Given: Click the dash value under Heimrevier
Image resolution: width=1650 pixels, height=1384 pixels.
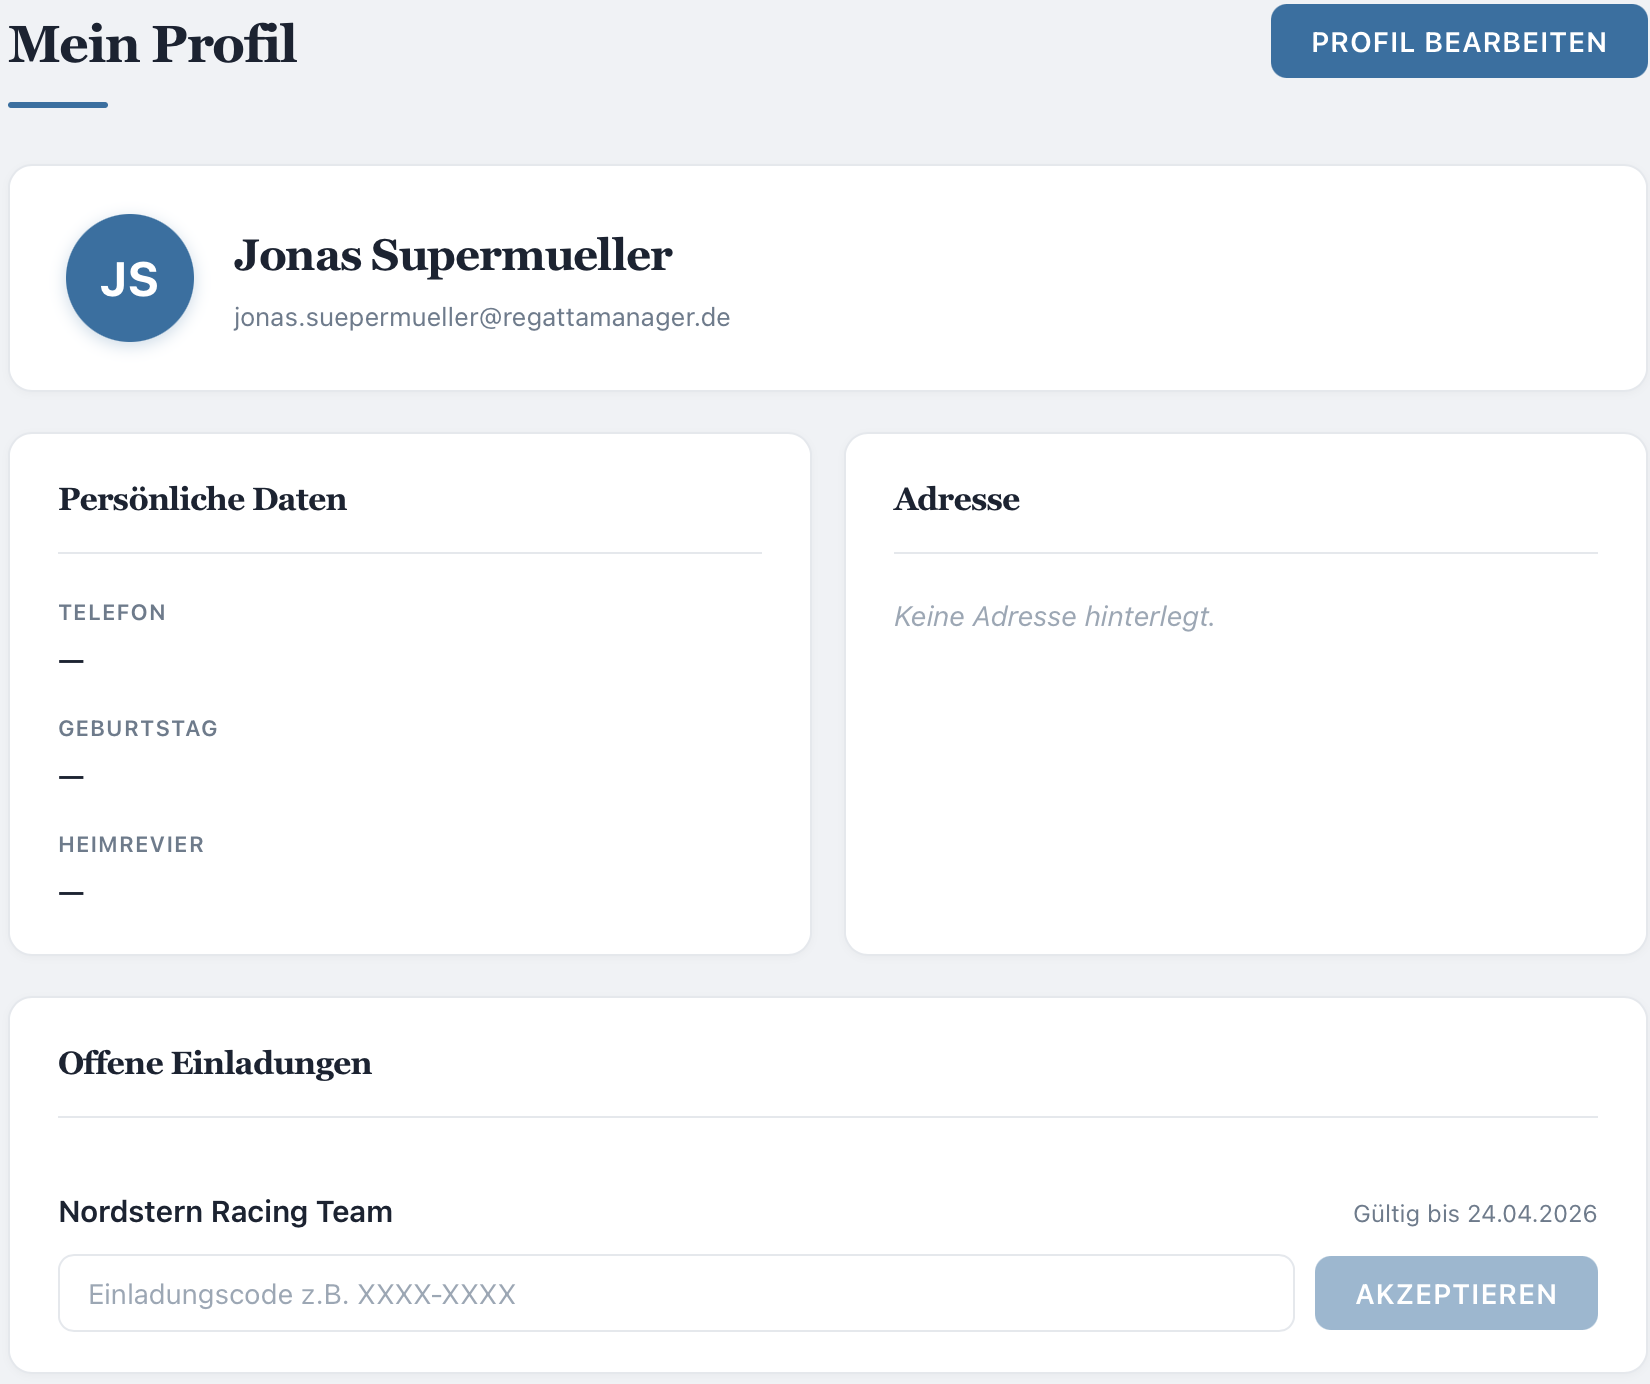Looking at the screenshot, I should (x=71, y=893).
